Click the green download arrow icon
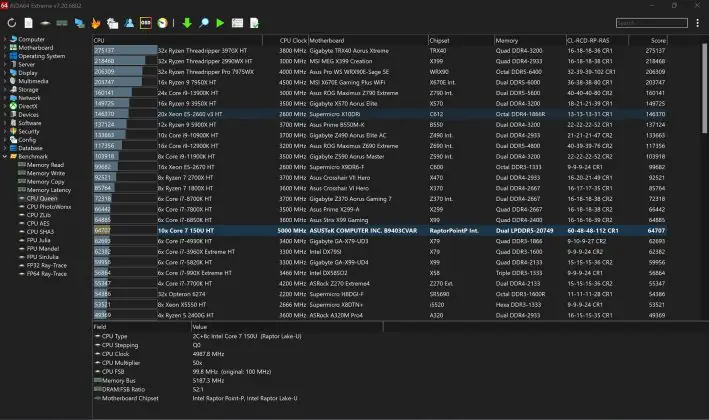709x420 pixels. click(187, 23)
